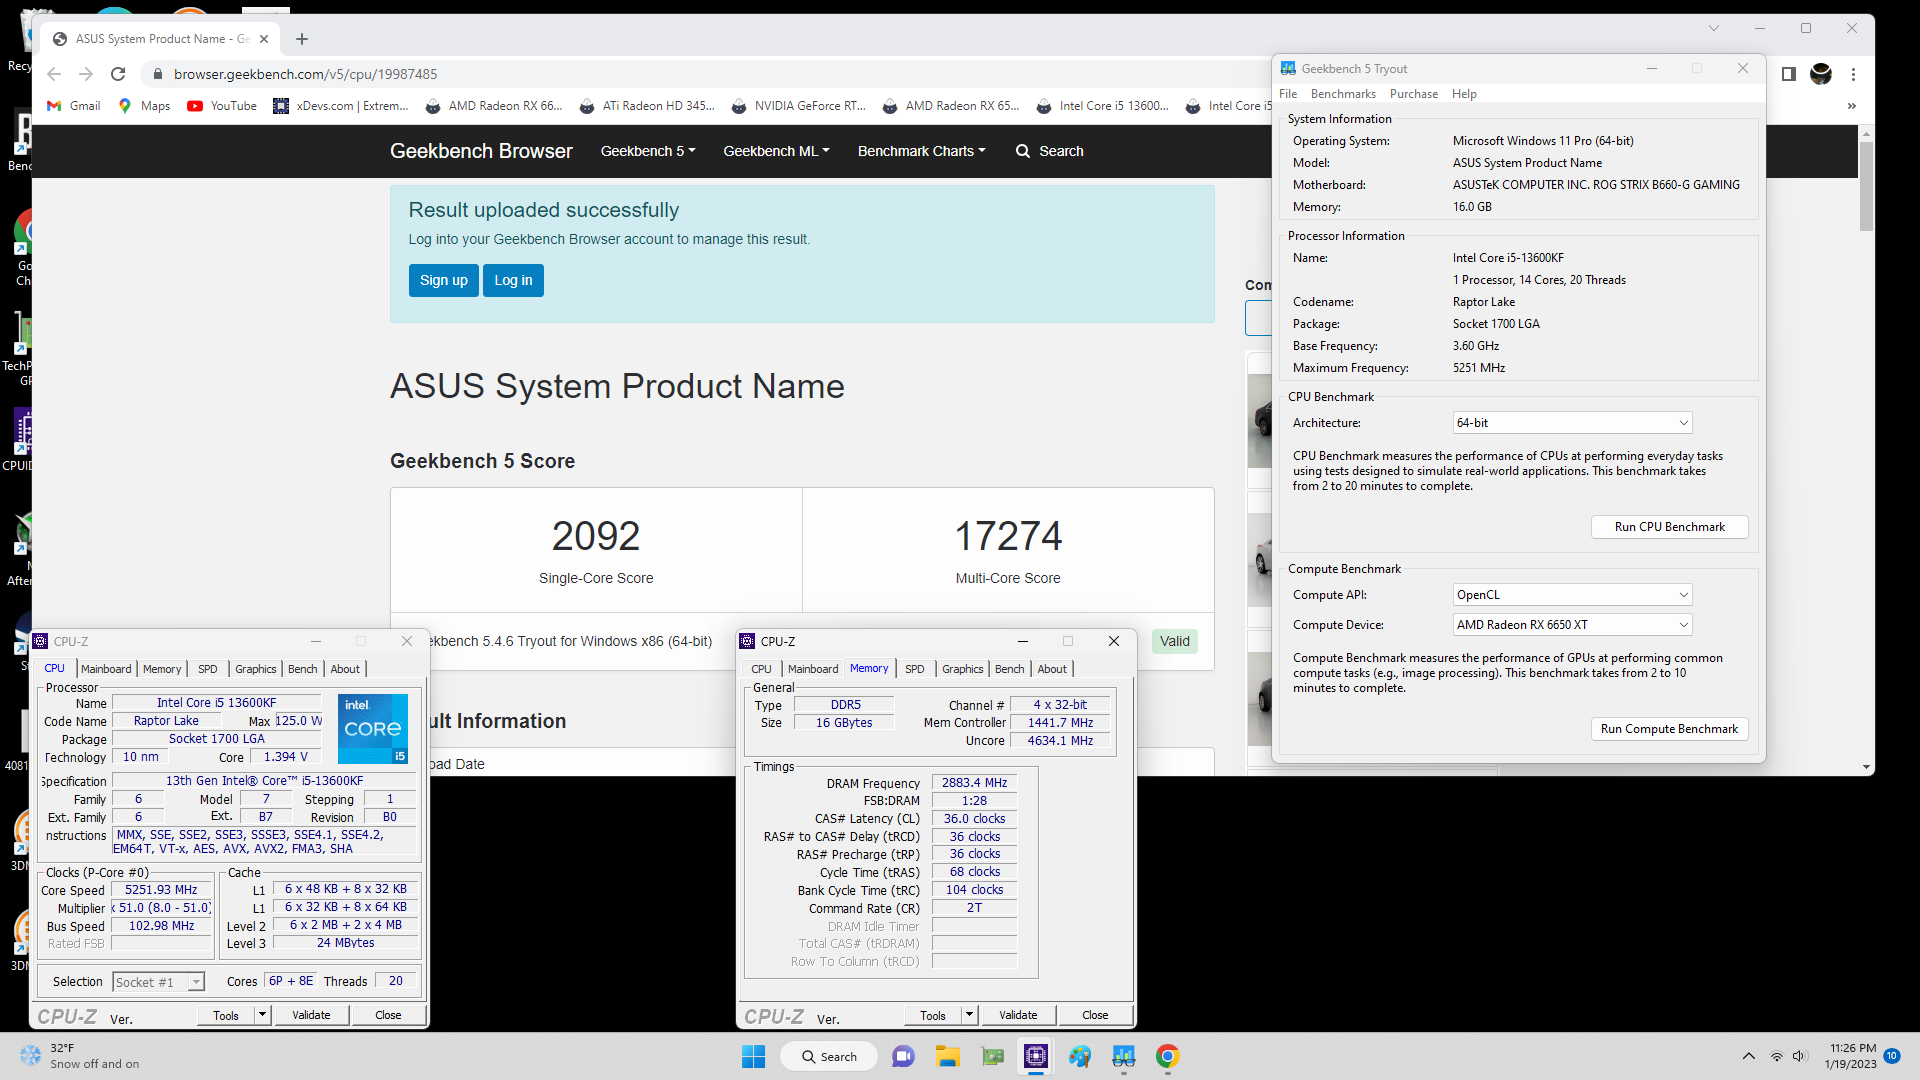The width and height of the screenshot is (1920, 1080).
Task: Open Bench tab in right CPU-Z
Action: 1010,669
